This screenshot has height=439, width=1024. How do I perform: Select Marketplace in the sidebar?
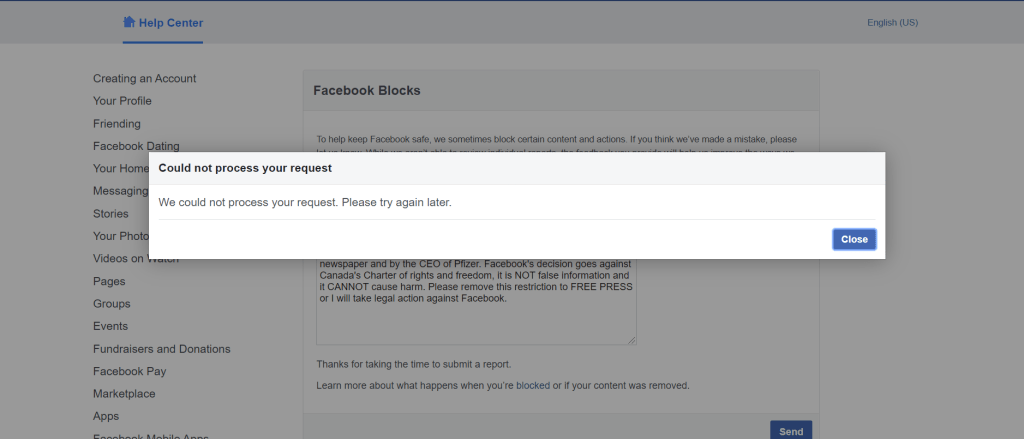coord(124,394)
